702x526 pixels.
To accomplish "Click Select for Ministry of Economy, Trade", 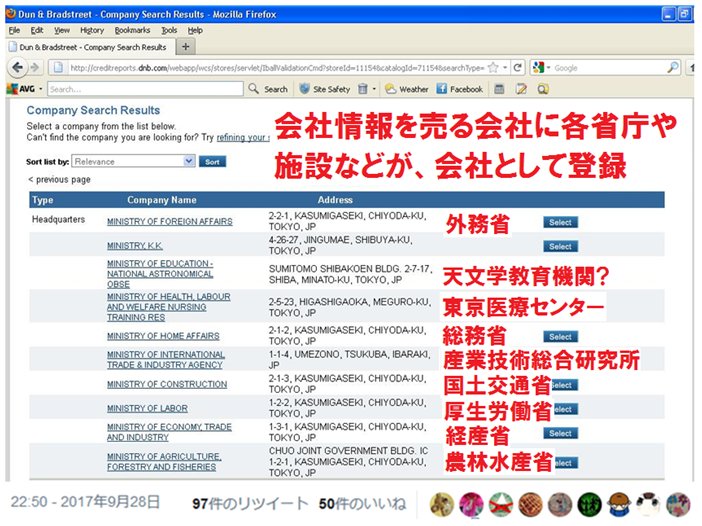I will 561,433.
